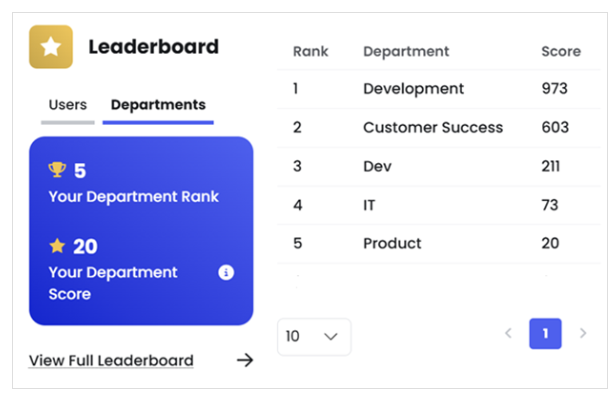Click the trophy icon beside rank 5
The image size is (616, 402).
(57, 170)
